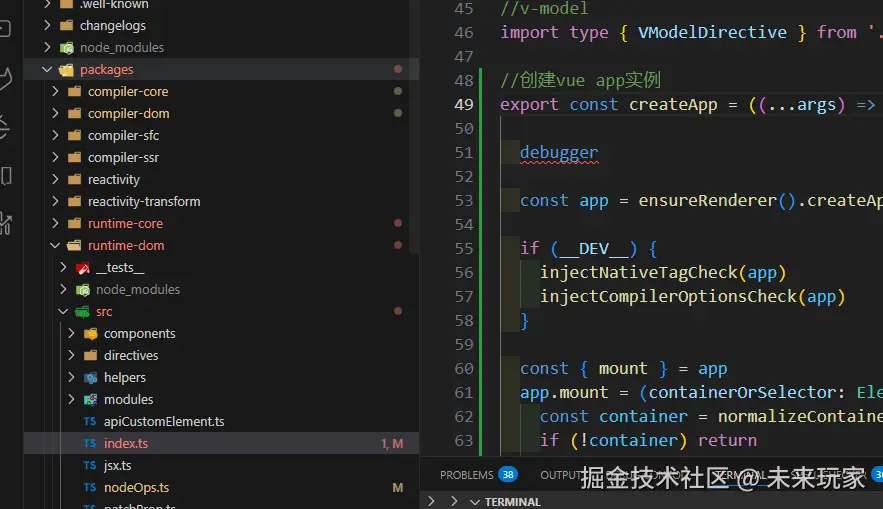Image resolution: width=883 pixels, height=509 pixels.
Task: Select the reactivity folder name
Action: (114, 179)
